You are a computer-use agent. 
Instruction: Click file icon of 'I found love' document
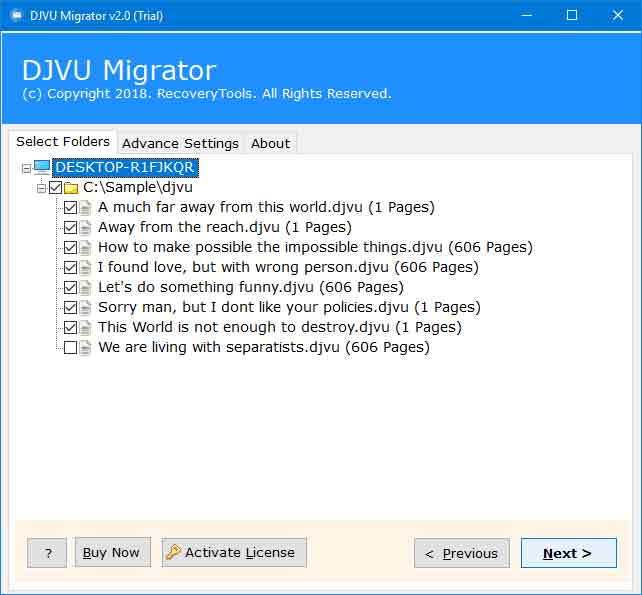pos(86,268)
